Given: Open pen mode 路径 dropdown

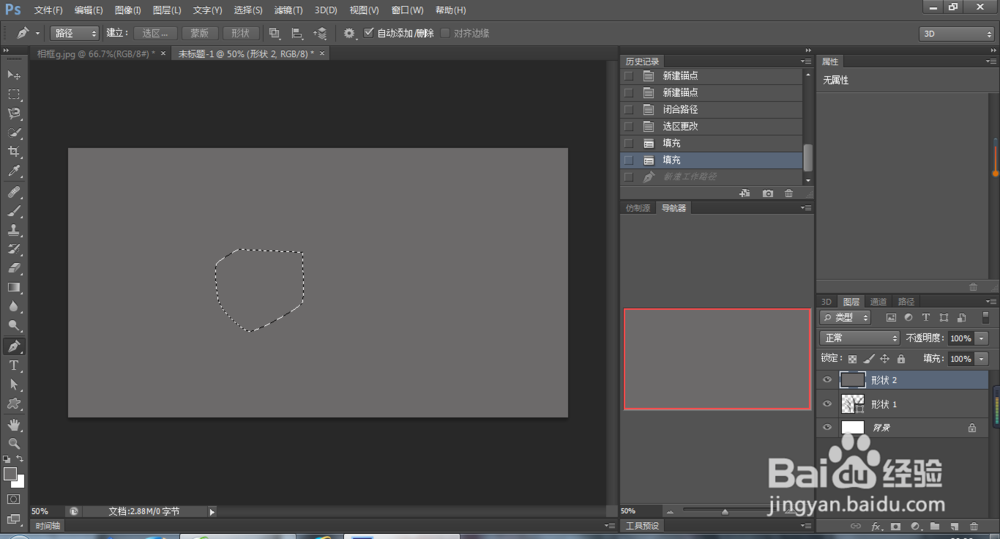Looking at the screenshot, I should 75,33.
